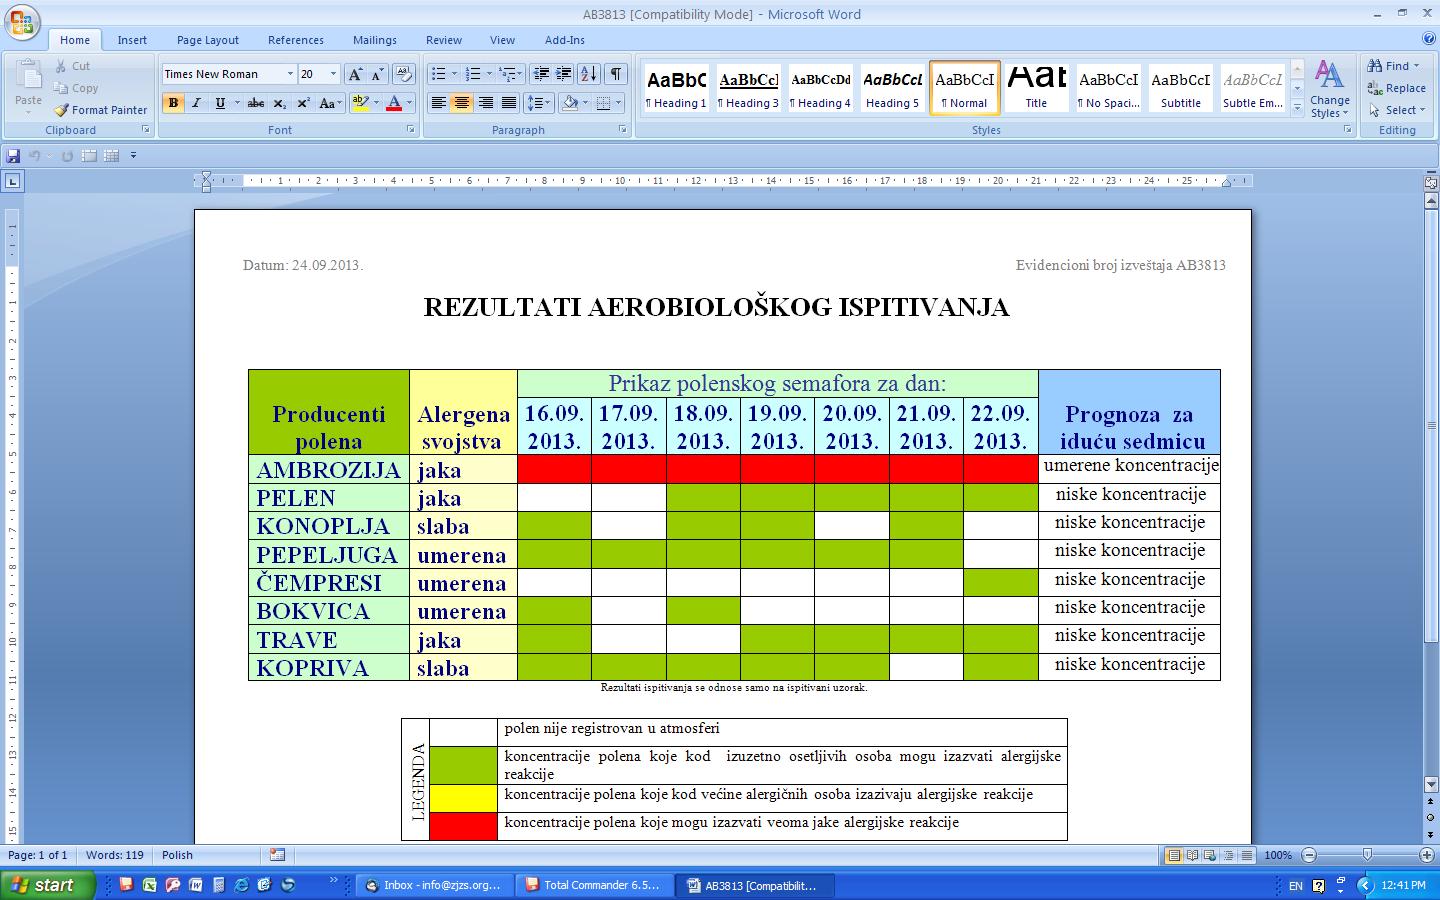Screen dimensions: 1440x900
Task: Apply the Heading 1 style
Action: tap(676, 87)
